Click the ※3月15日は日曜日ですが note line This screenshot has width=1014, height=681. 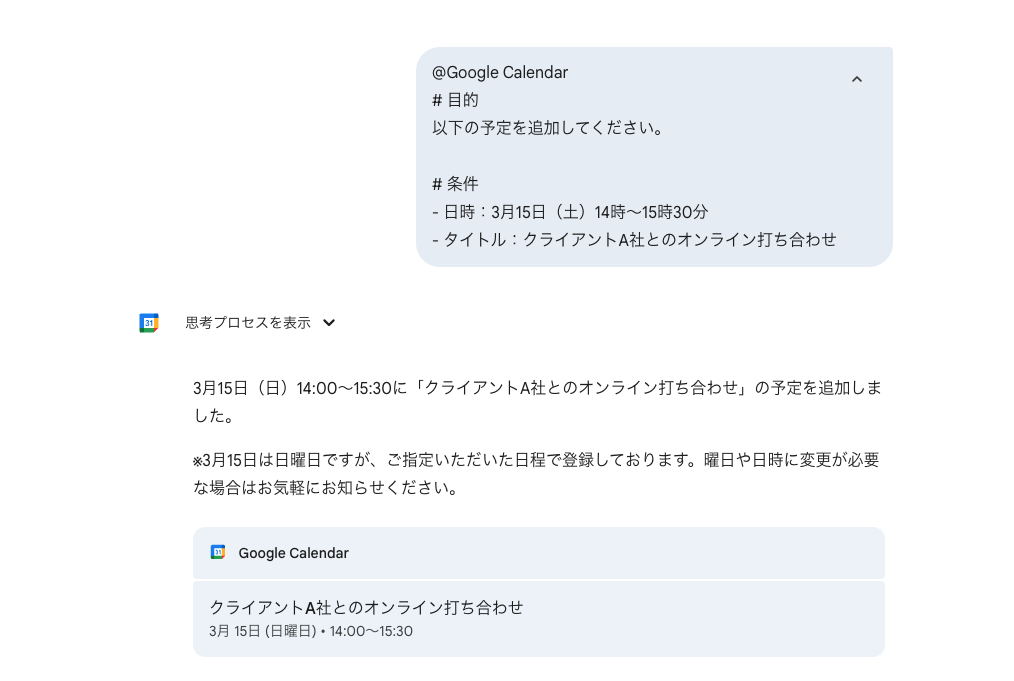click(536, 460)
